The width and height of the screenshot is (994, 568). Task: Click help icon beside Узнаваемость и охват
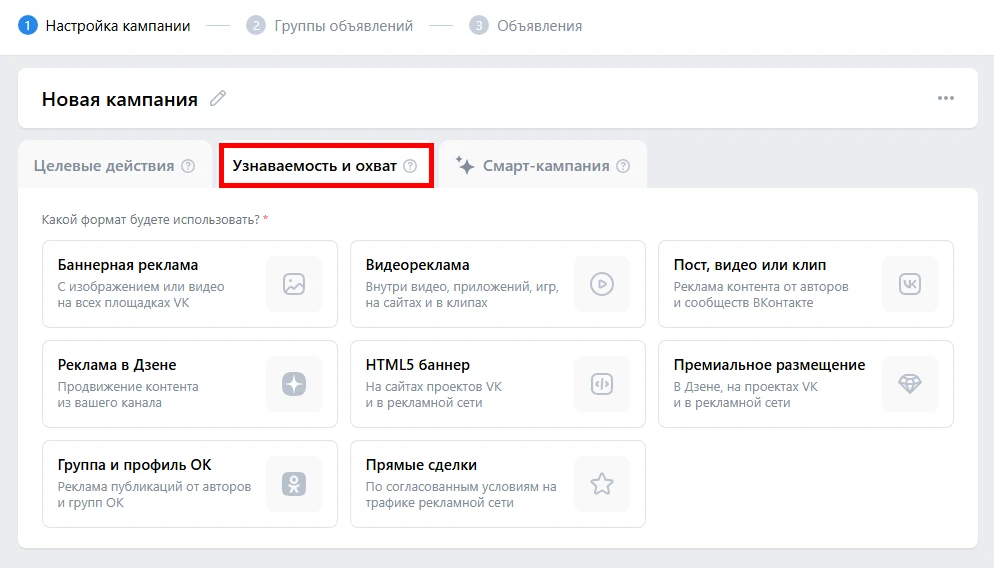pos(410,166)
